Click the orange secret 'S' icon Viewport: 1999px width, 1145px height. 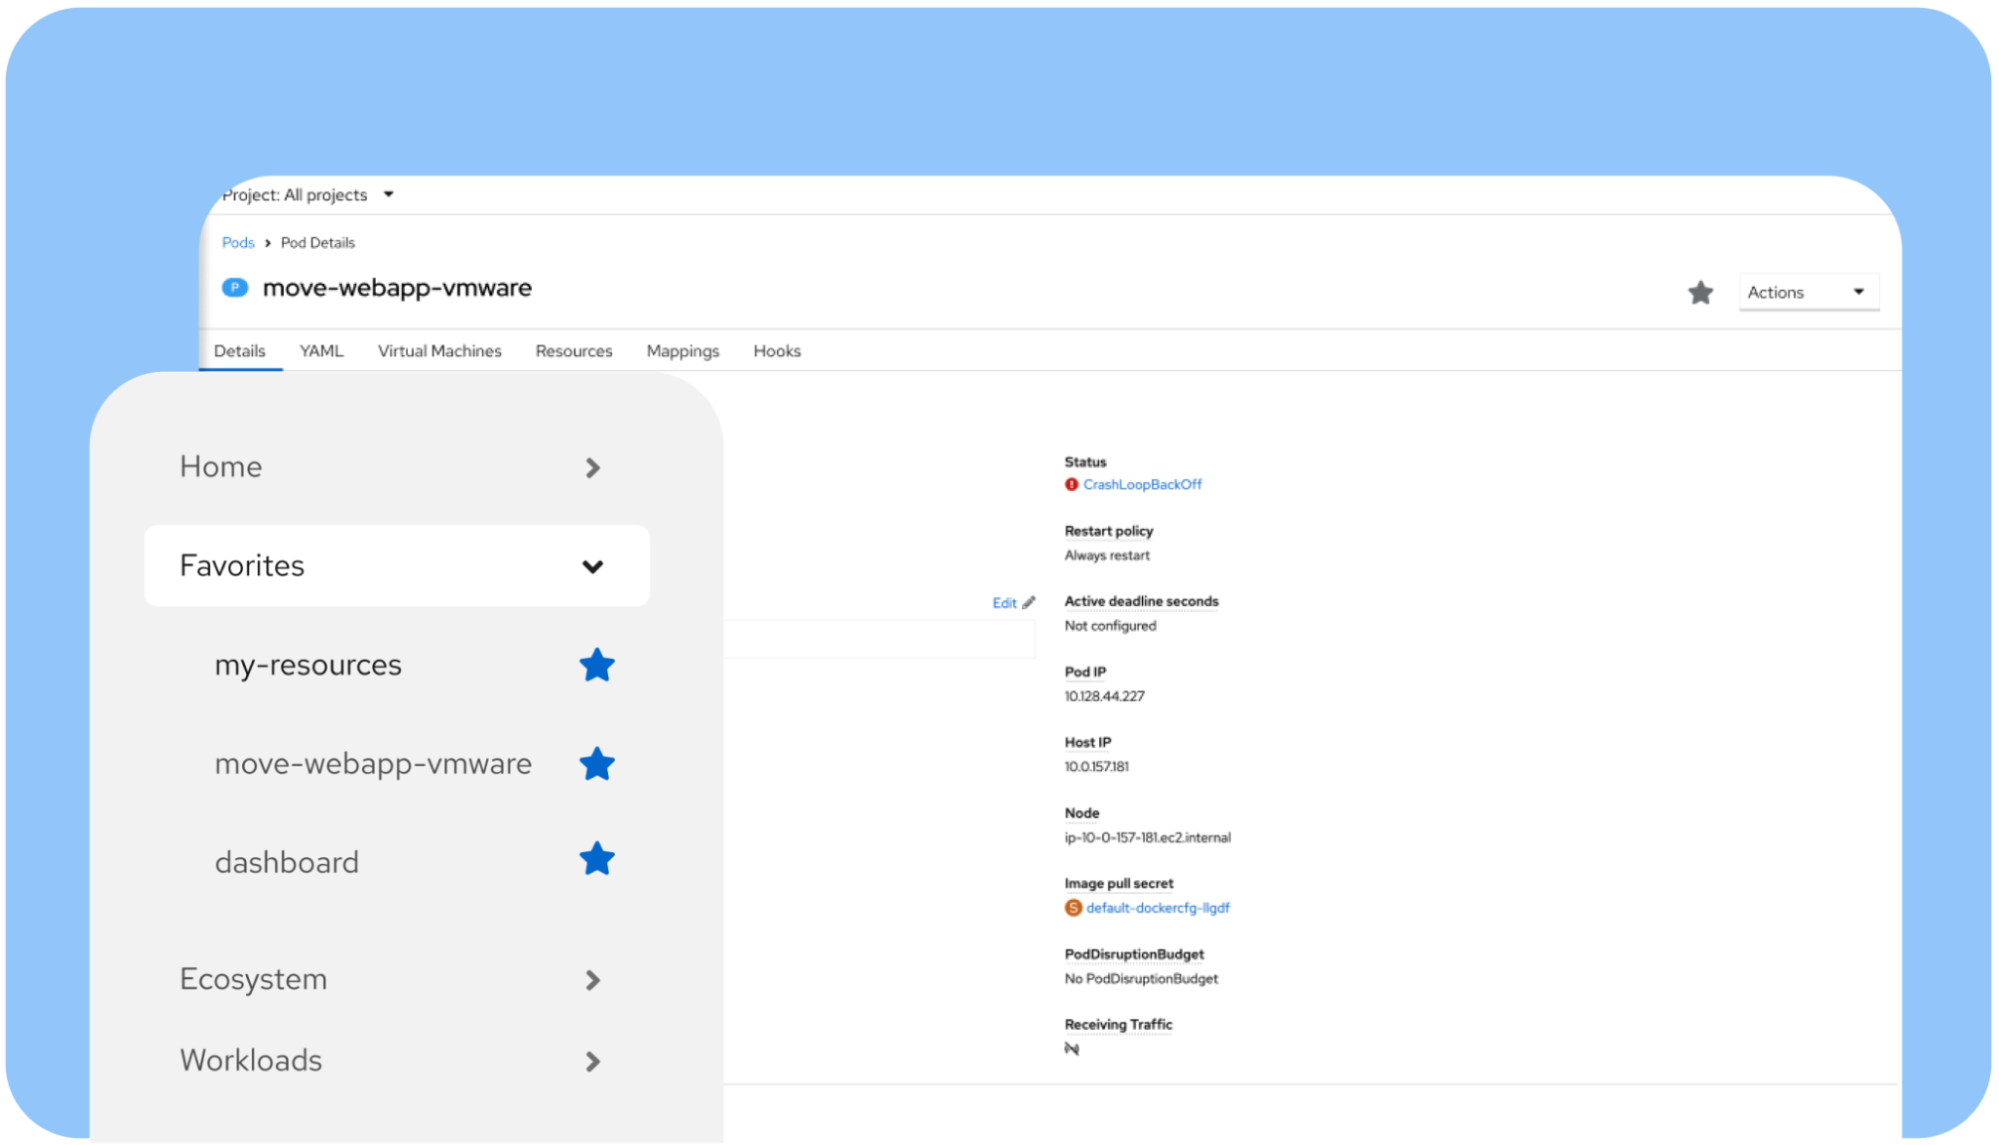[1073, 908]
